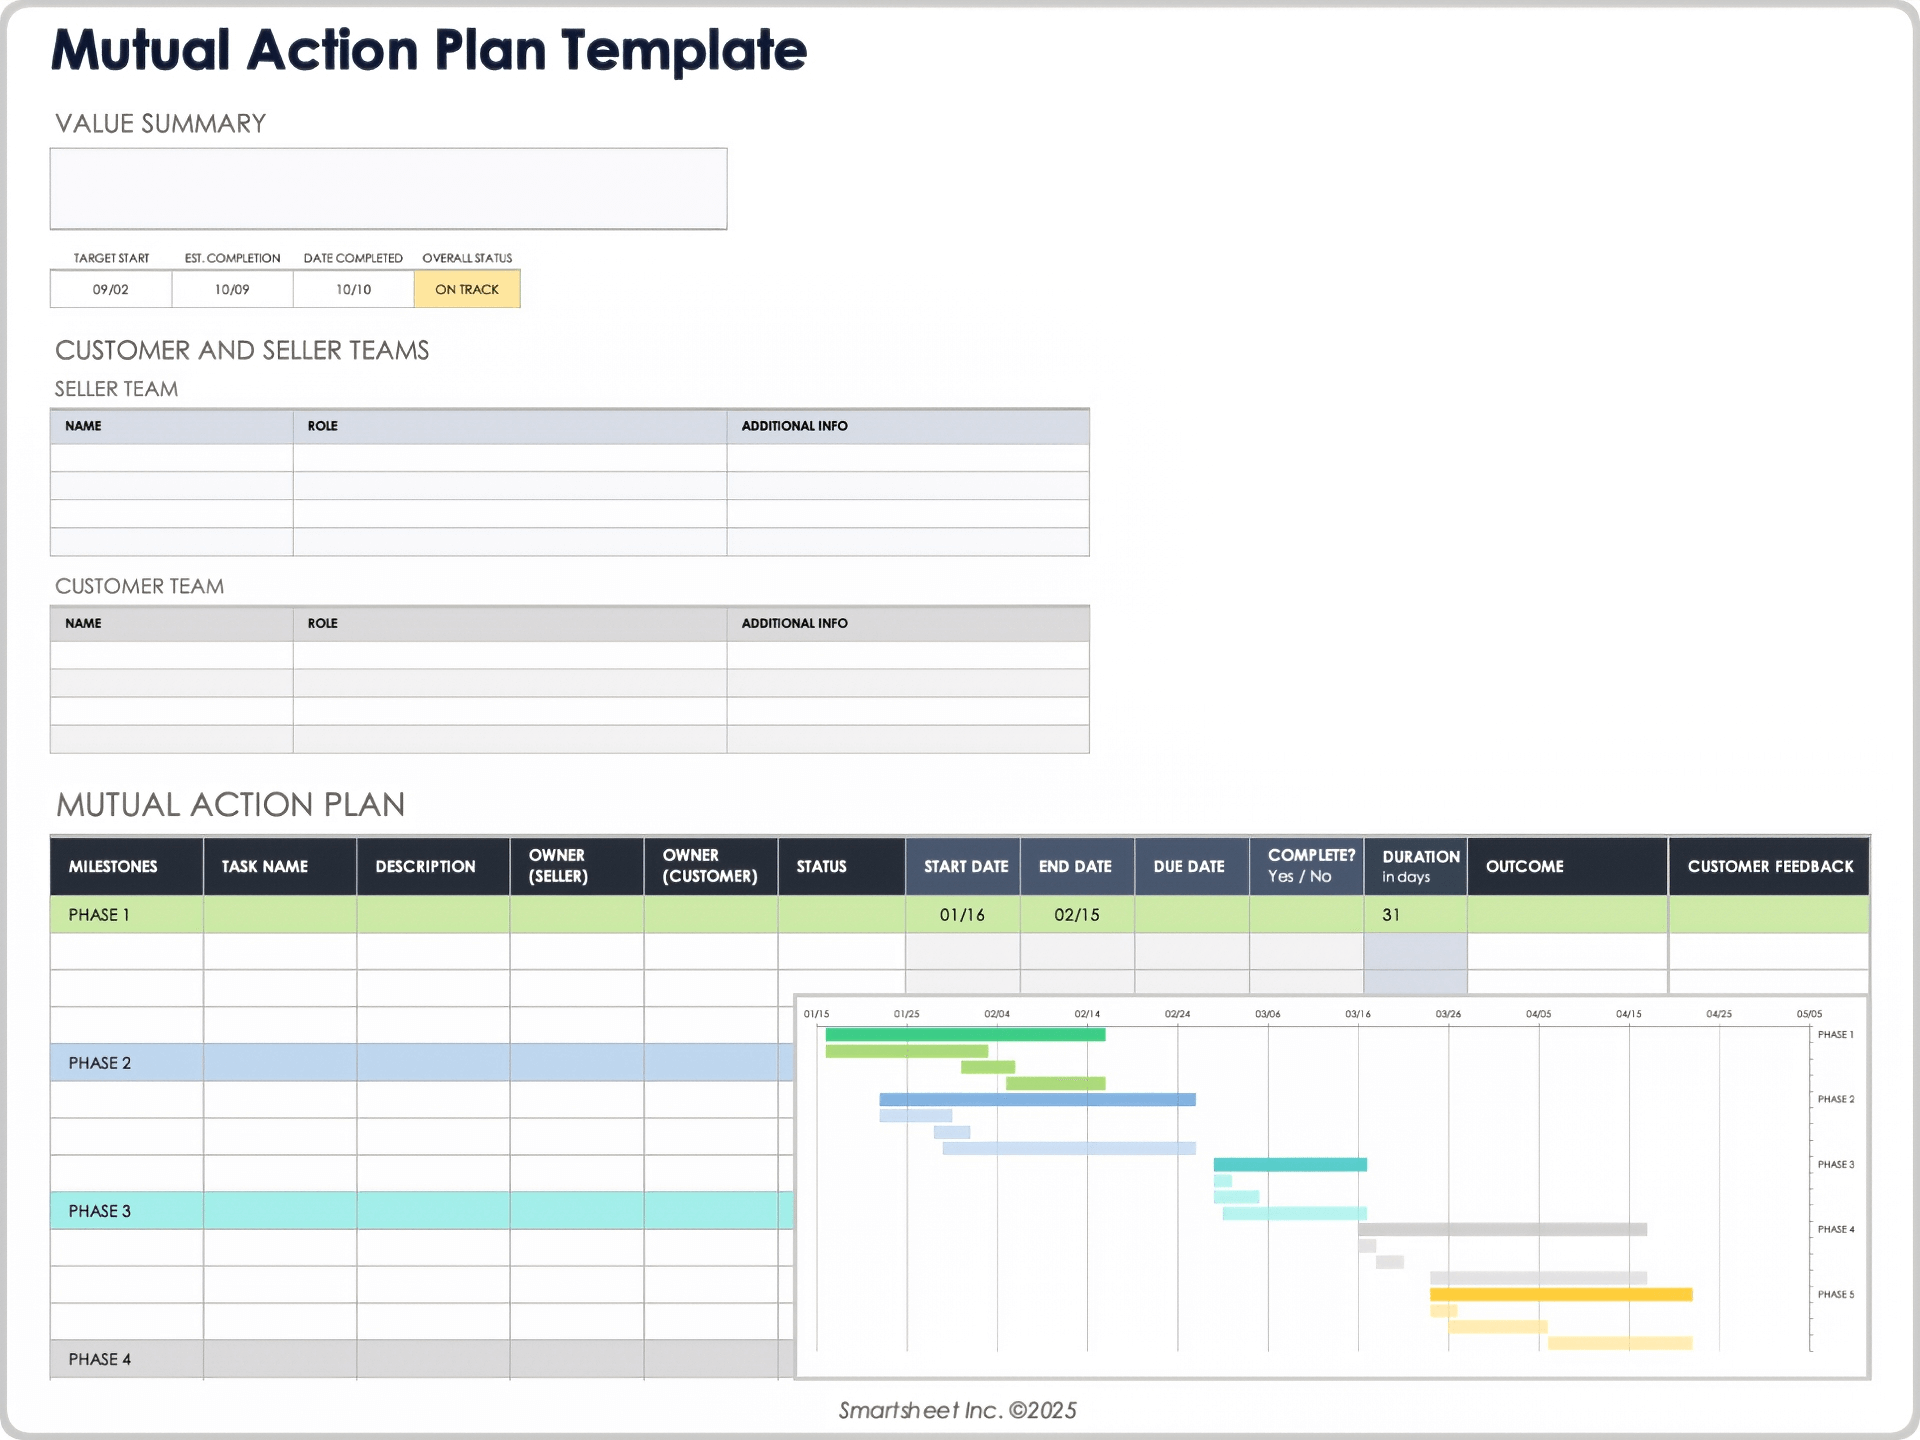This screenshot has width=1920, height=1440.
Task: Click the Value Summary text box
Action: pyautogui.click(x=388, y=189)
